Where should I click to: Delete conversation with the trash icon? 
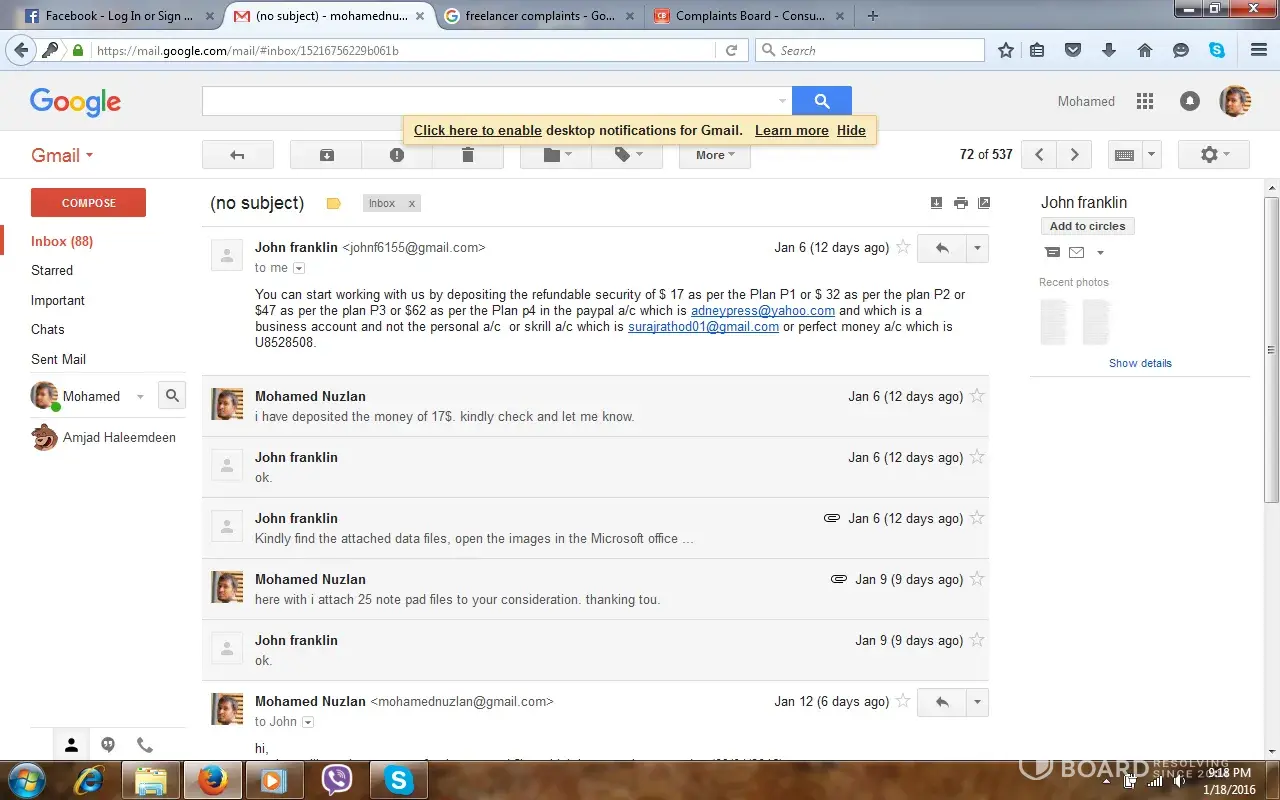click(467, 155)
